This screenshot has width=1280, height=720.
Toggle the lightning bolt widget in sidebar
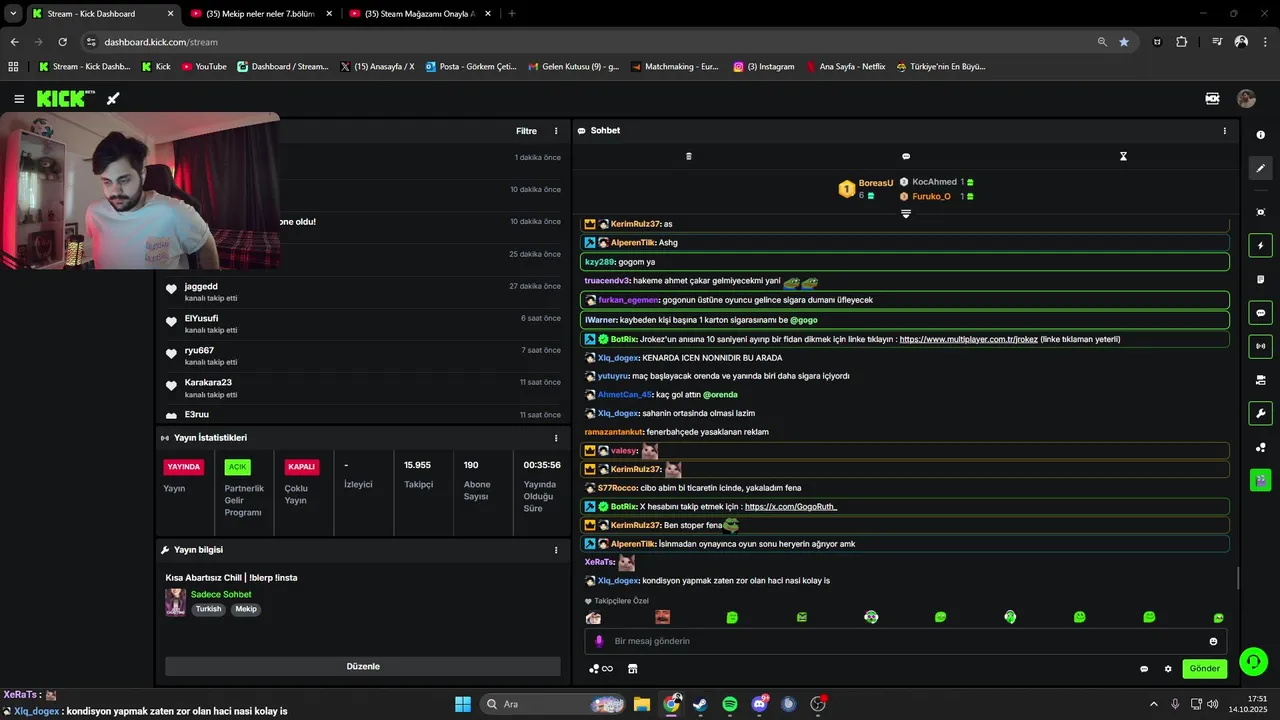[1260, 246]
